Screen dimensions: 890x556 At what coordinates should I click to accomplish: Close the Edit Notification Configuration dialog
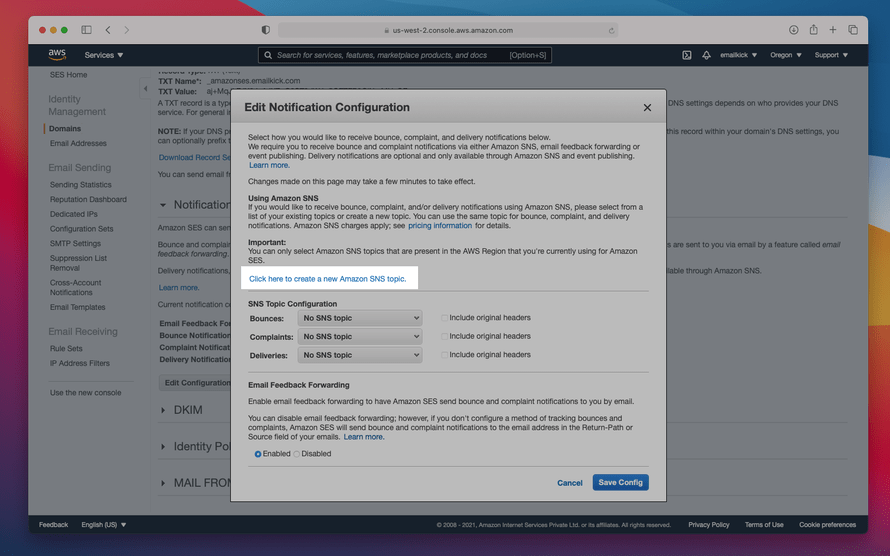pos(647,108)
